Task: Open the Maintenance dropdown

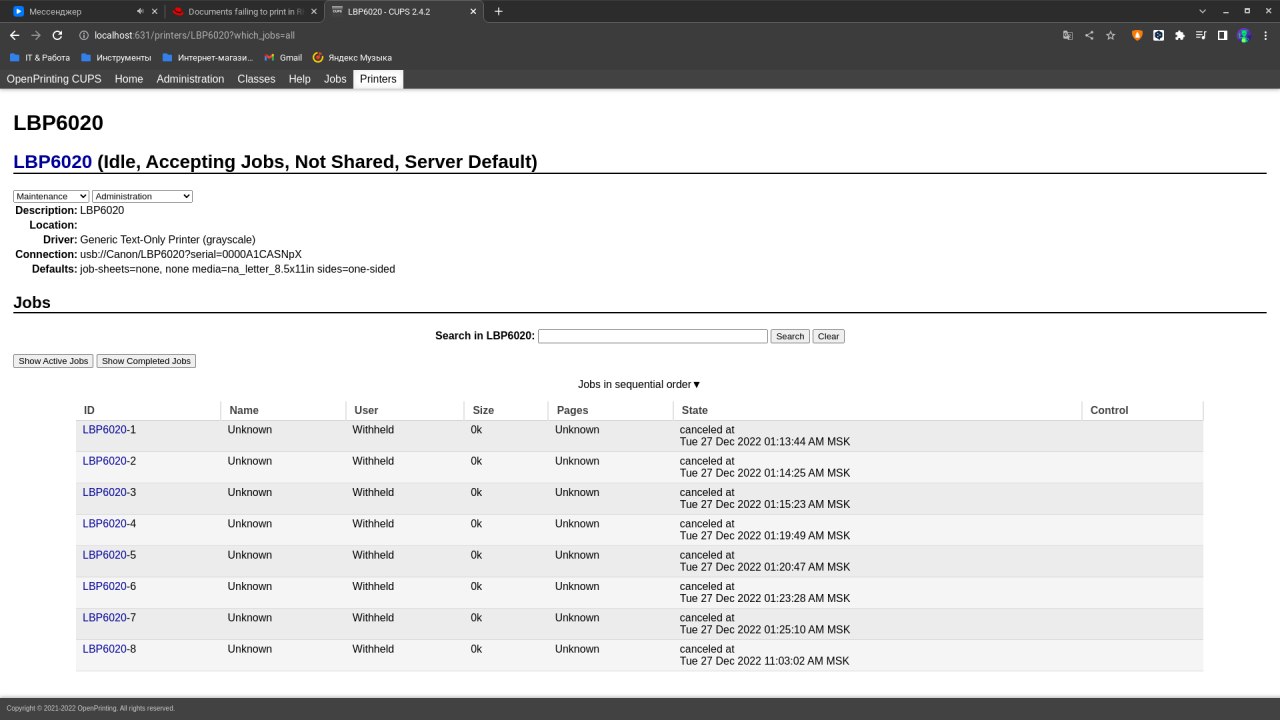Action: click(51, 197)
